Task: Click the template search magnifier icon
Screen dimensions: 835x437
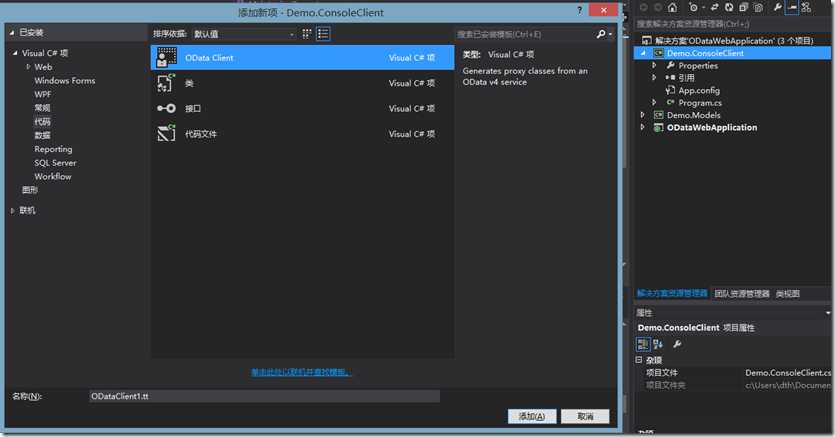Action: click(601, 34)
